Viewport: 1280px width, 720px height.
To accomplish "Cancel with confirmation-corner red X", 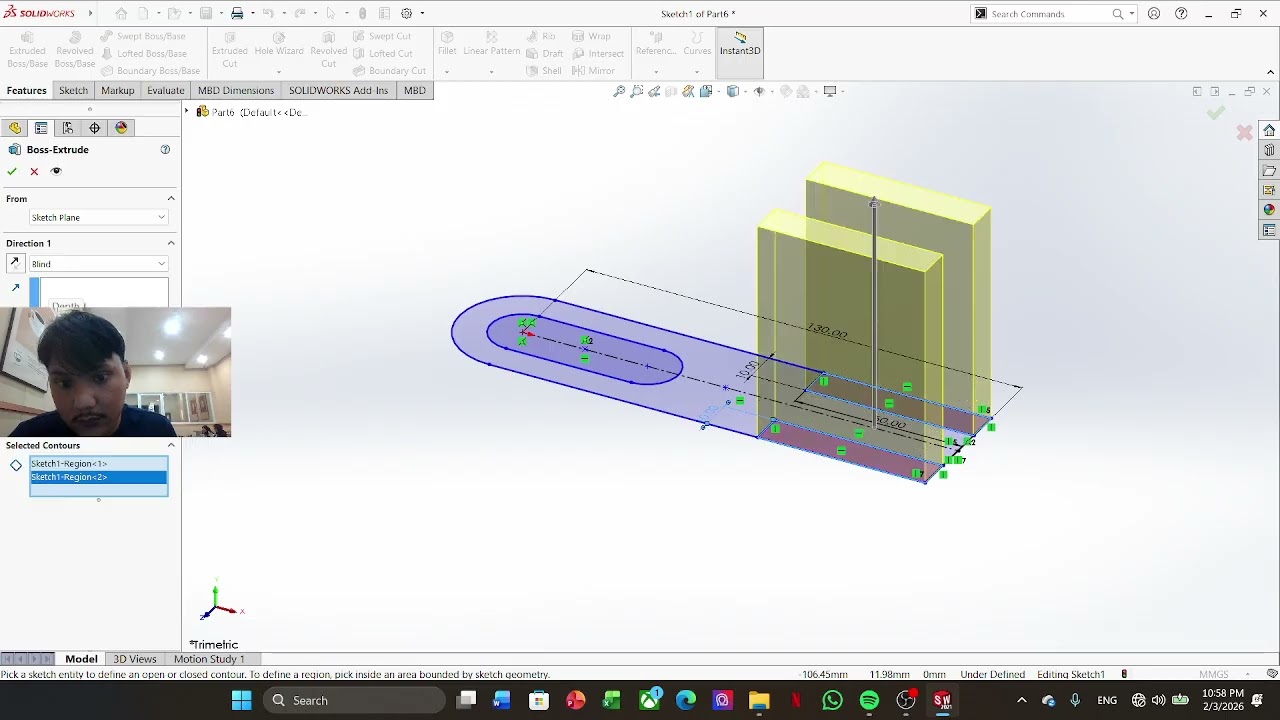I will 1244,132.
